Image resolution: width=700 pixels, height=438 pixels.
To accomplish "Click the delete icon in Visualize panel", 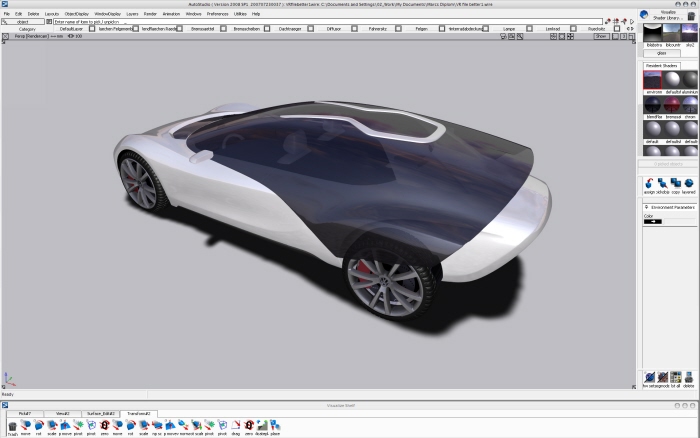I will coord(689,378).
